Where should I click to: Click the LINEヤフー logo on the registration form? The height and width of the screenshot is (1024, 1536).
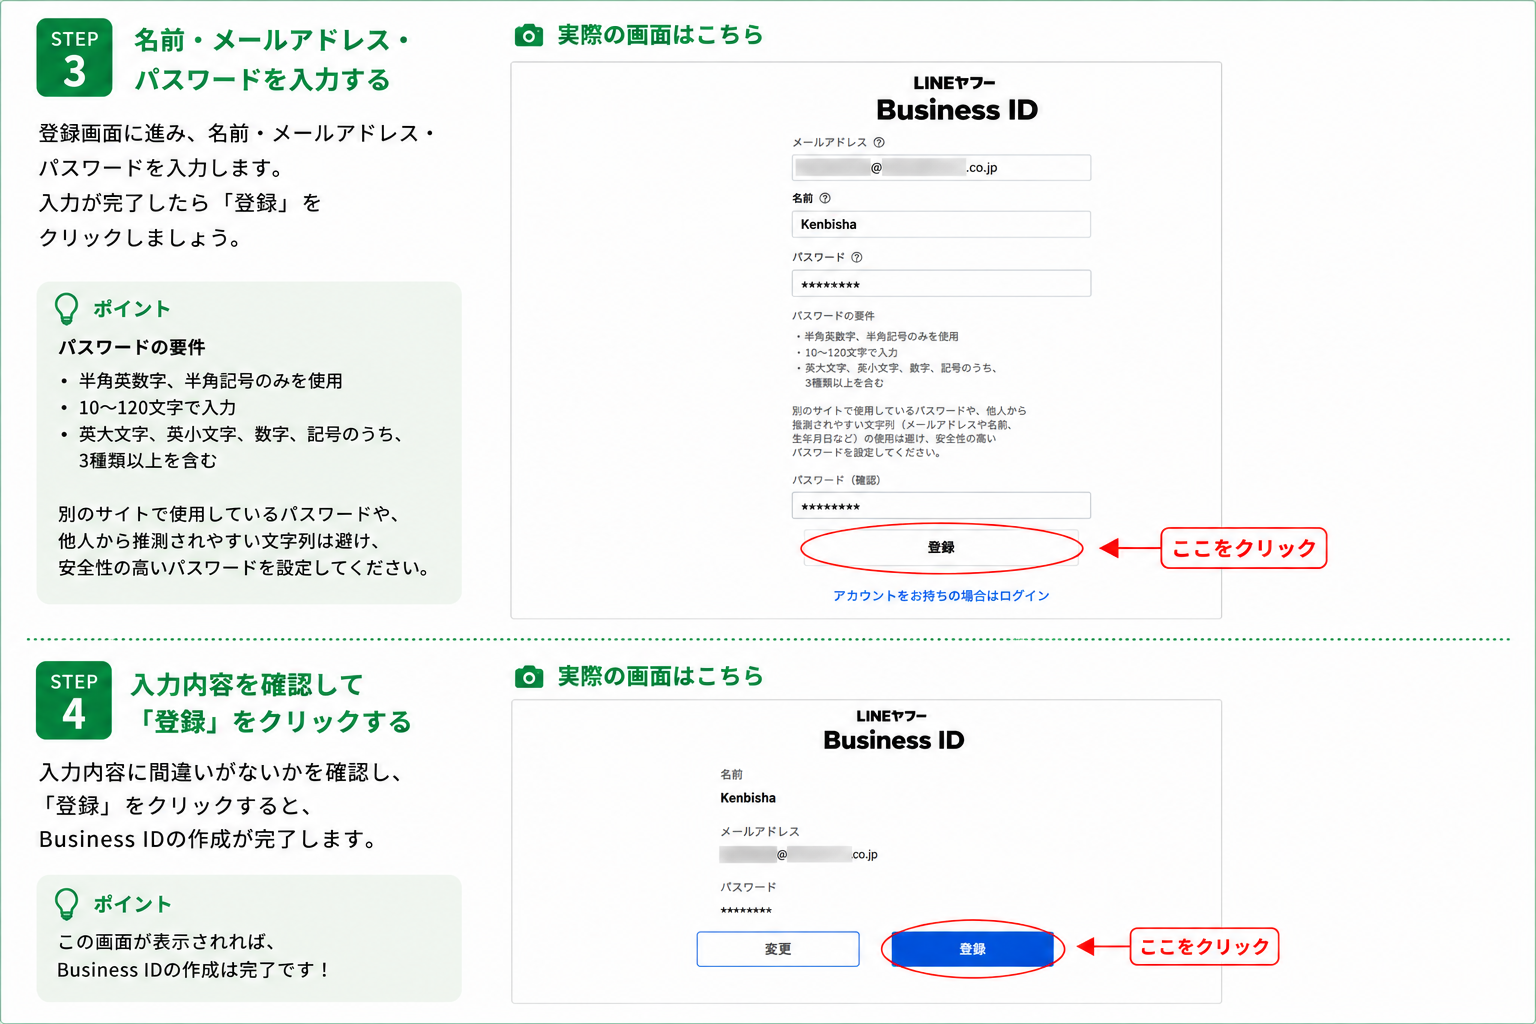point(954,83)
